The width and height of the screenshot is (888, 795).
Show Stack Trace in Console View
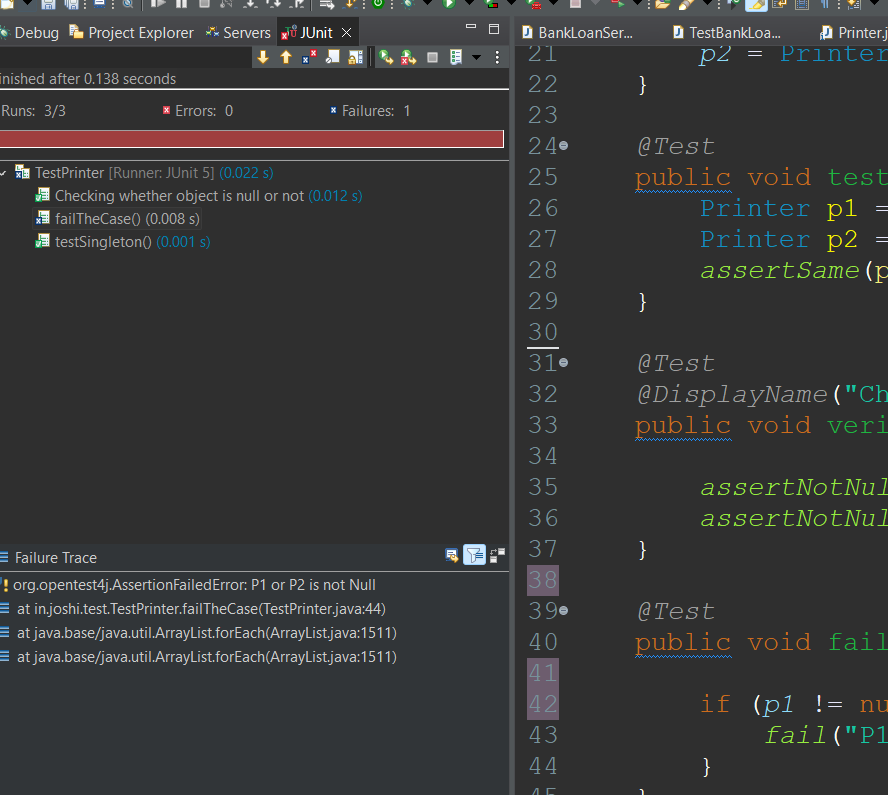click(x=451, y=555)
